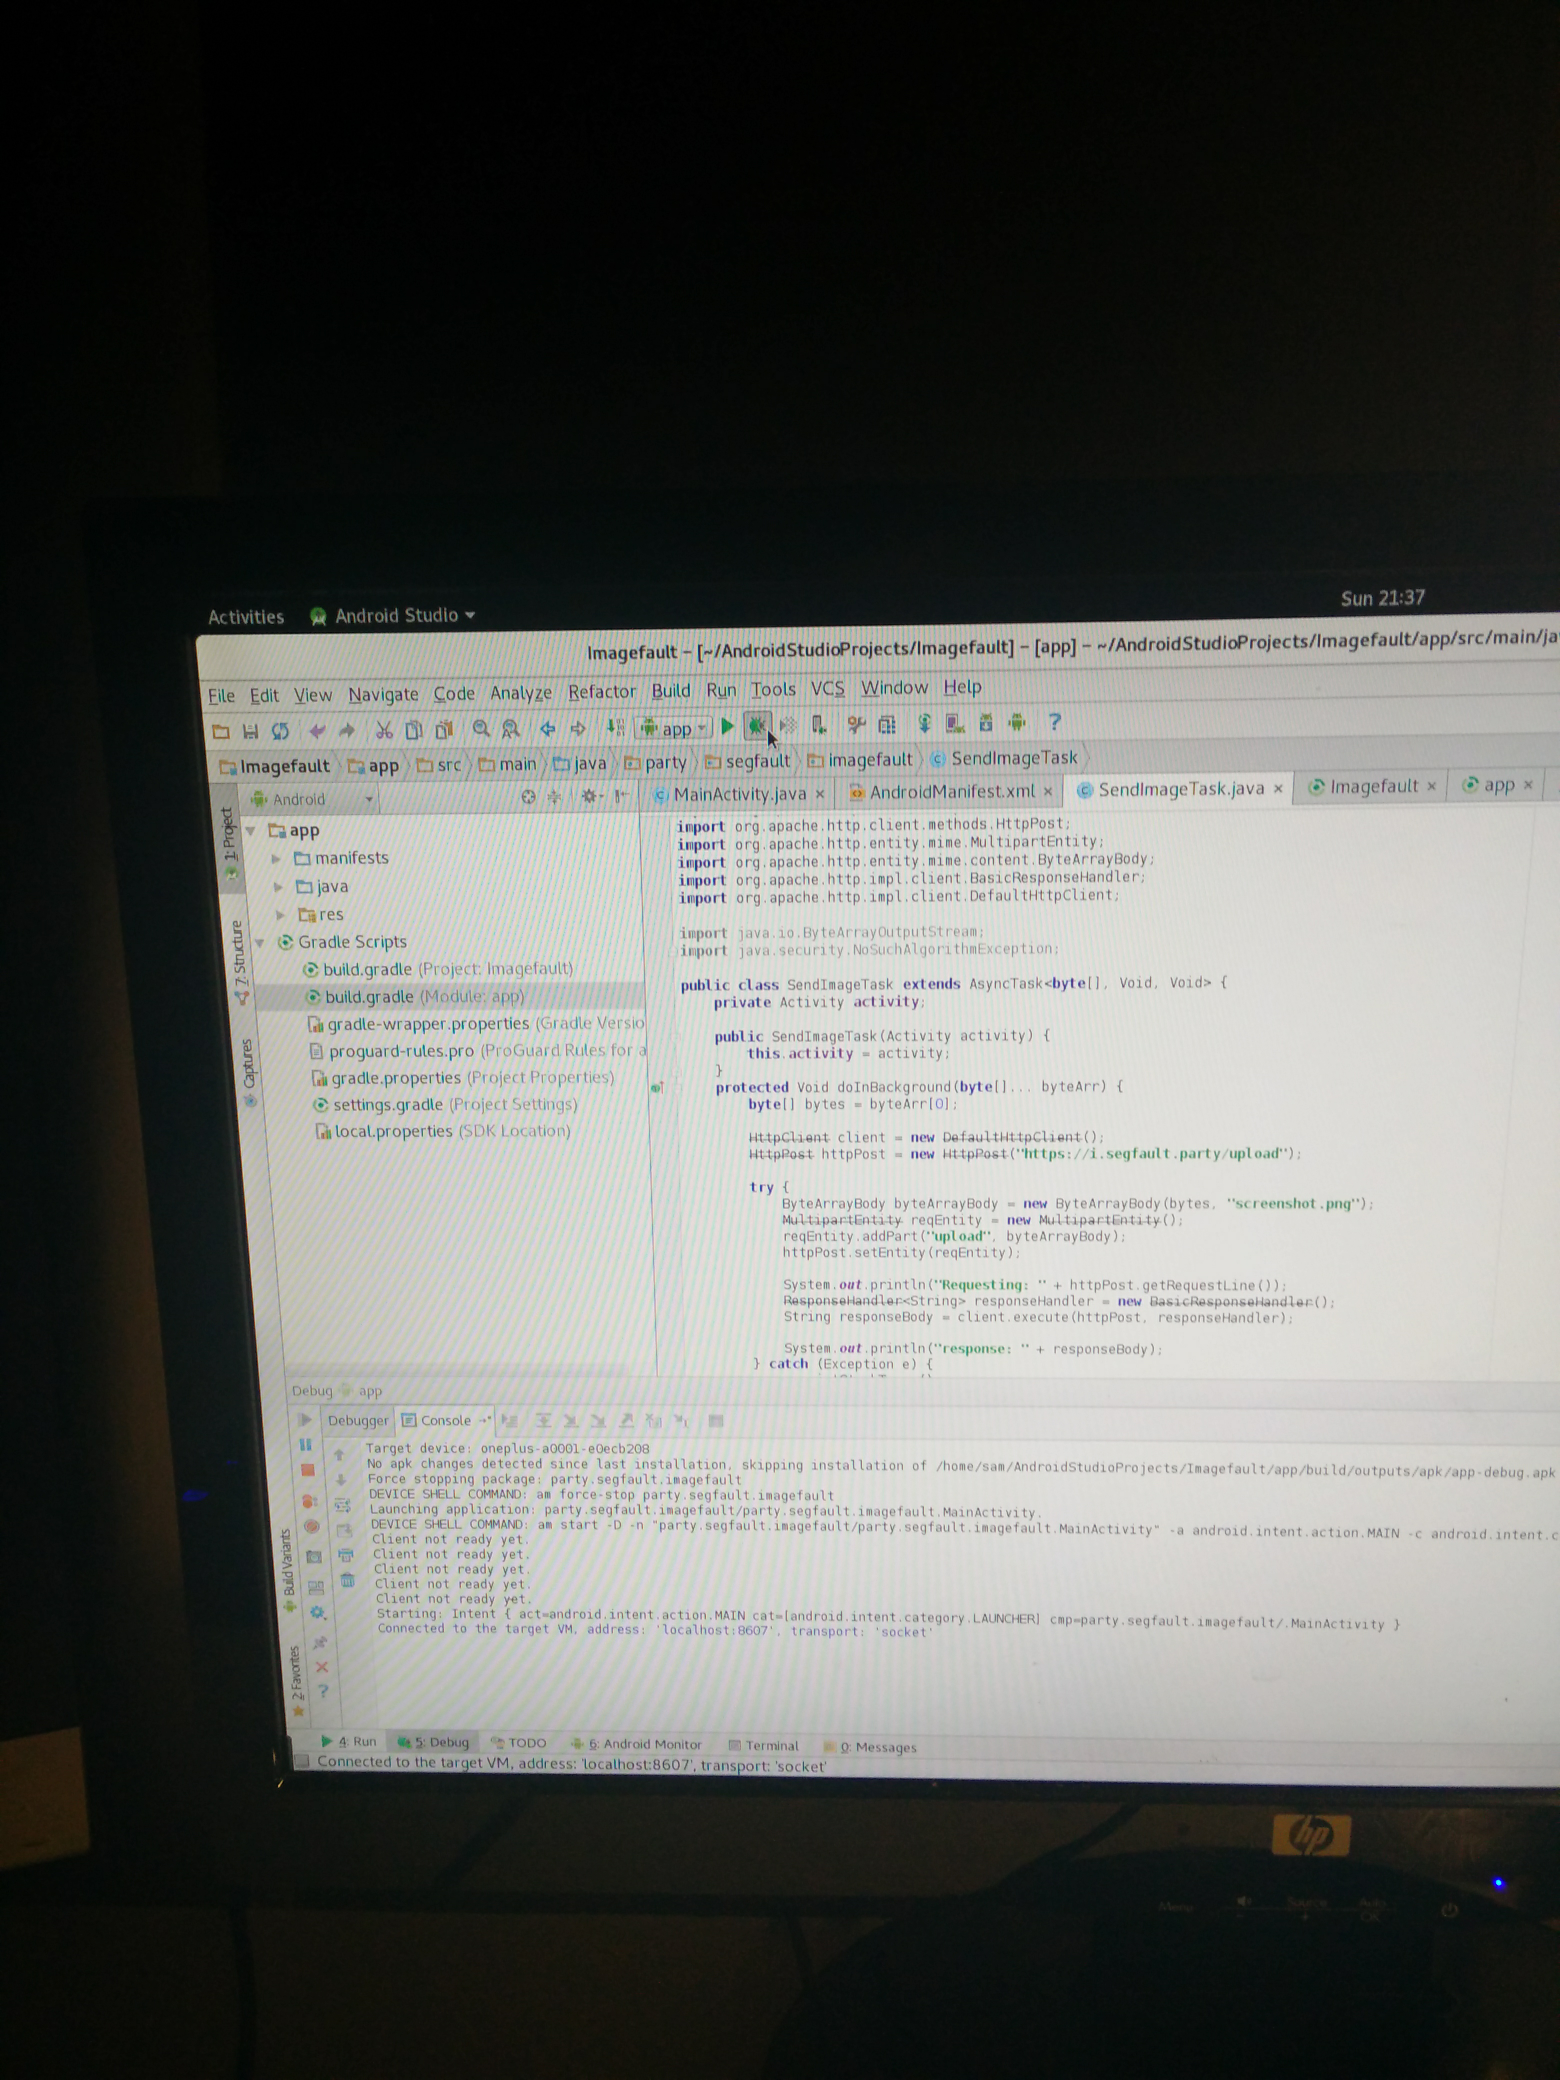Expand the manifests folder in project tree

(x=277, y=859)
